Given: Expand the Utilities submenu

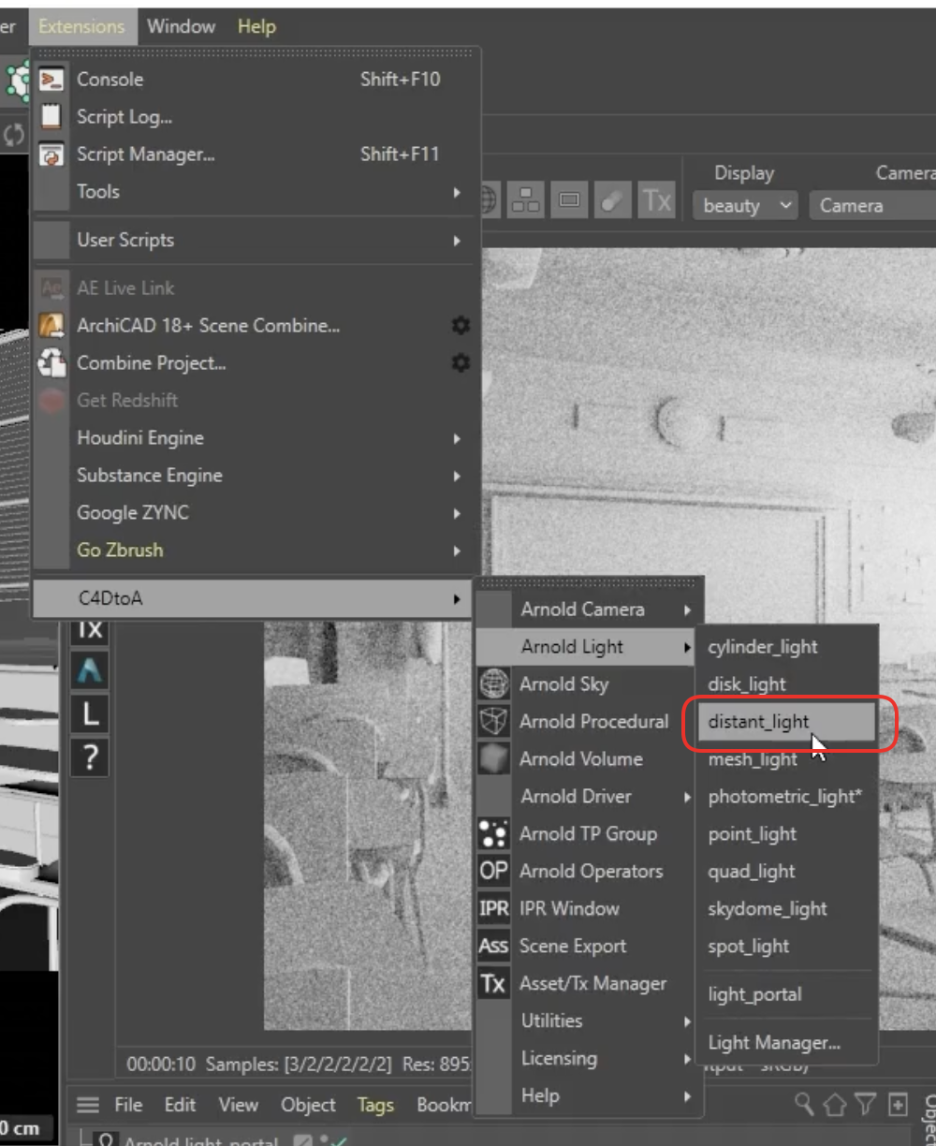Looking at the screenshot, I should pos(585,1021).
